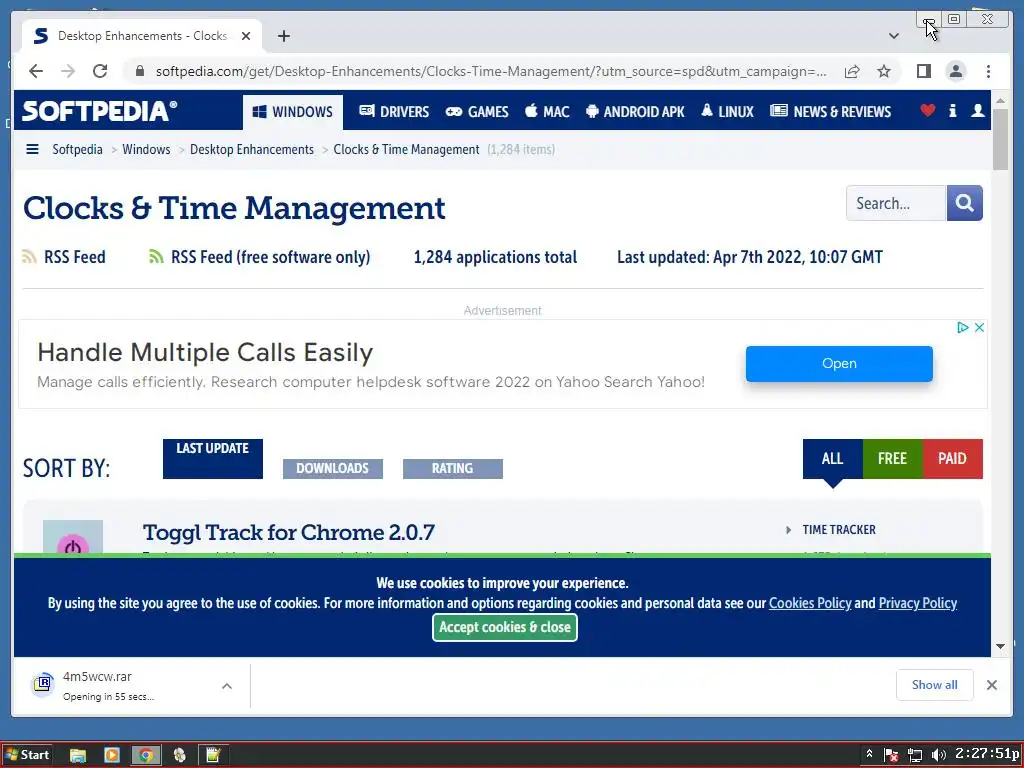
Task: Launch media player from taskbar
Action: (112, 756)
